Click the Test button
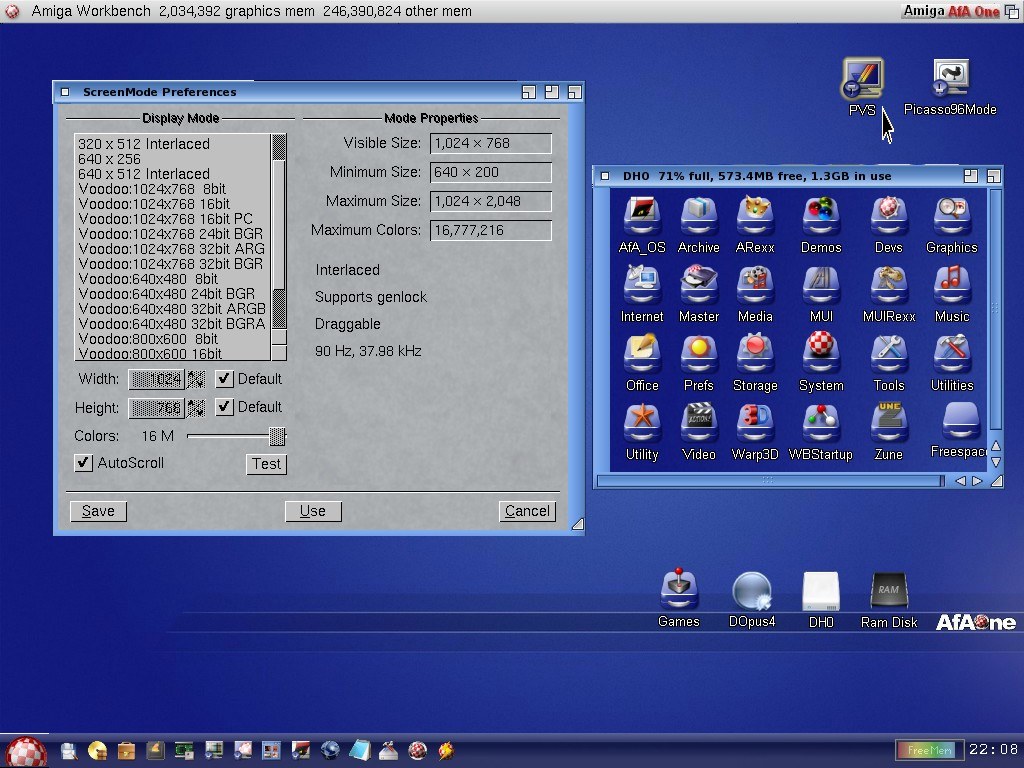The height and width of the screenshot is (768, 1024). (x=266, y=464)
